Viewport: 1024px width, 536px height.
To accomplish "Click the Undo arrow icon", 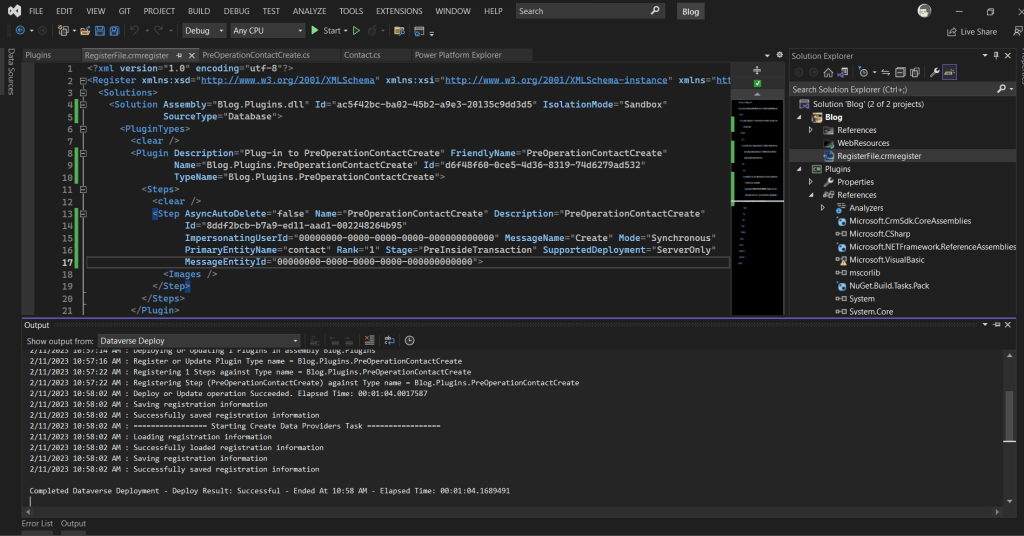I will point(135,31).
